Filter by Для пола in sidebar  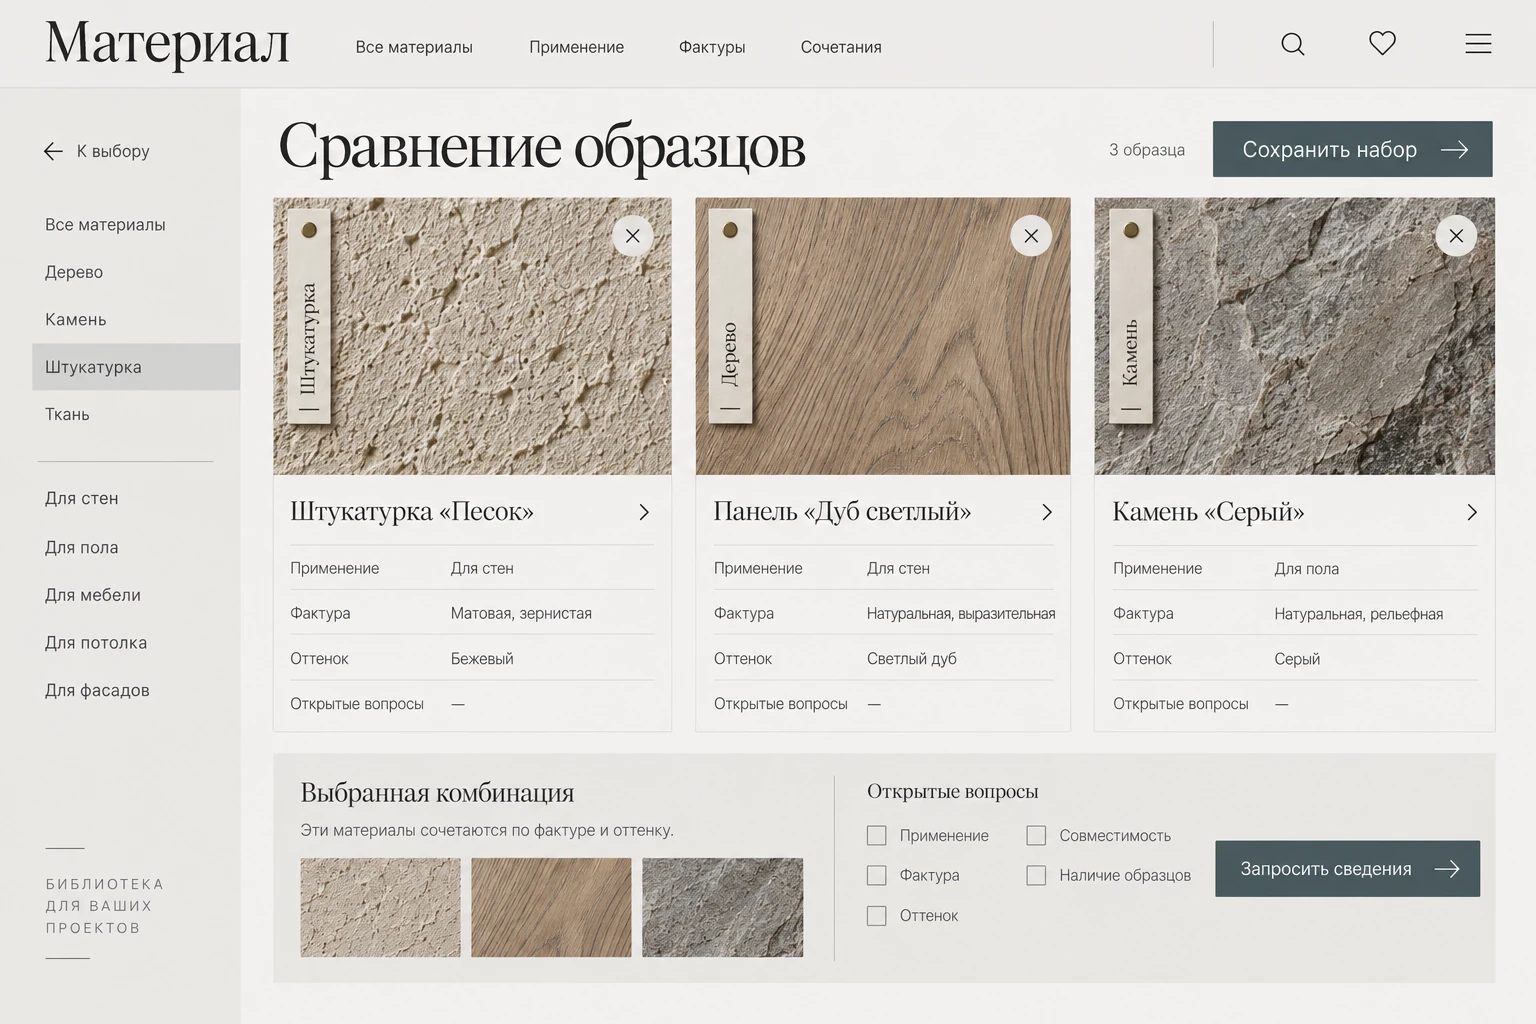click(x=81, y=547)
